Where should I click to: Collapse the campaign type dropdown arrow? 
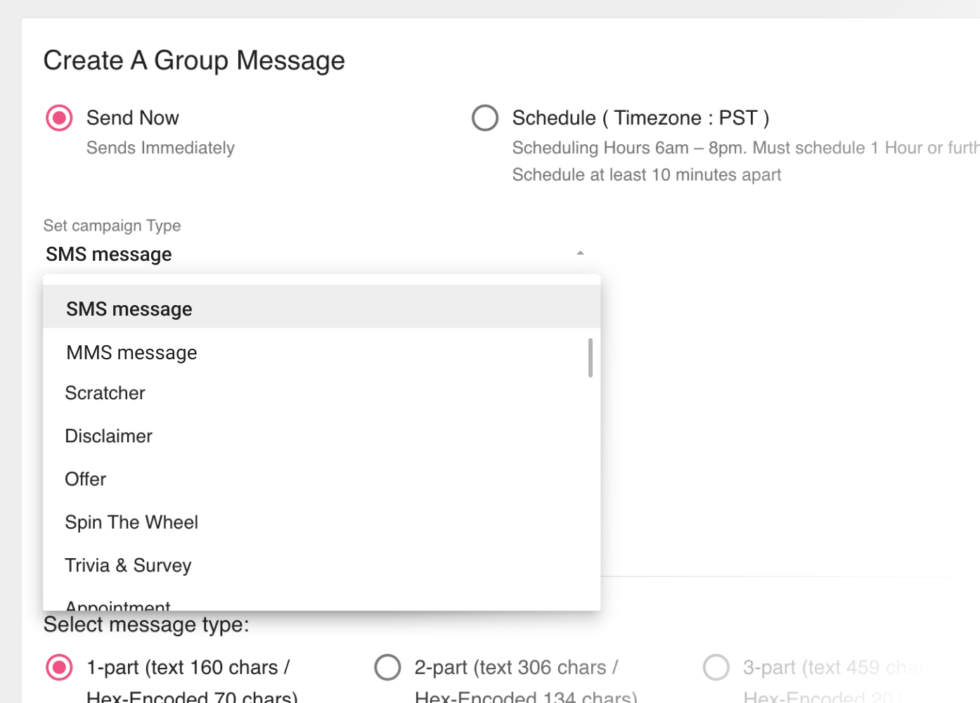click(580, 253)
